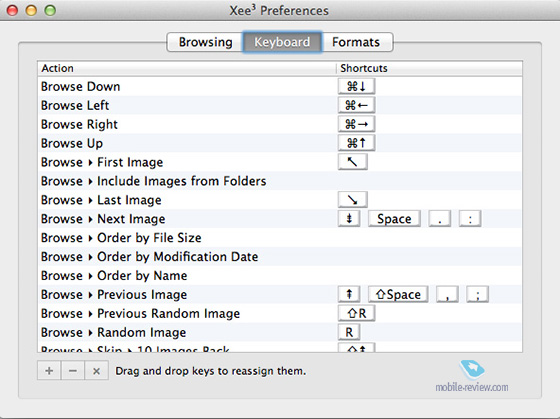The image size is (560, 419).
Task: Select the Command Down arrow key for Browse Down
Action: click(356, 86)
